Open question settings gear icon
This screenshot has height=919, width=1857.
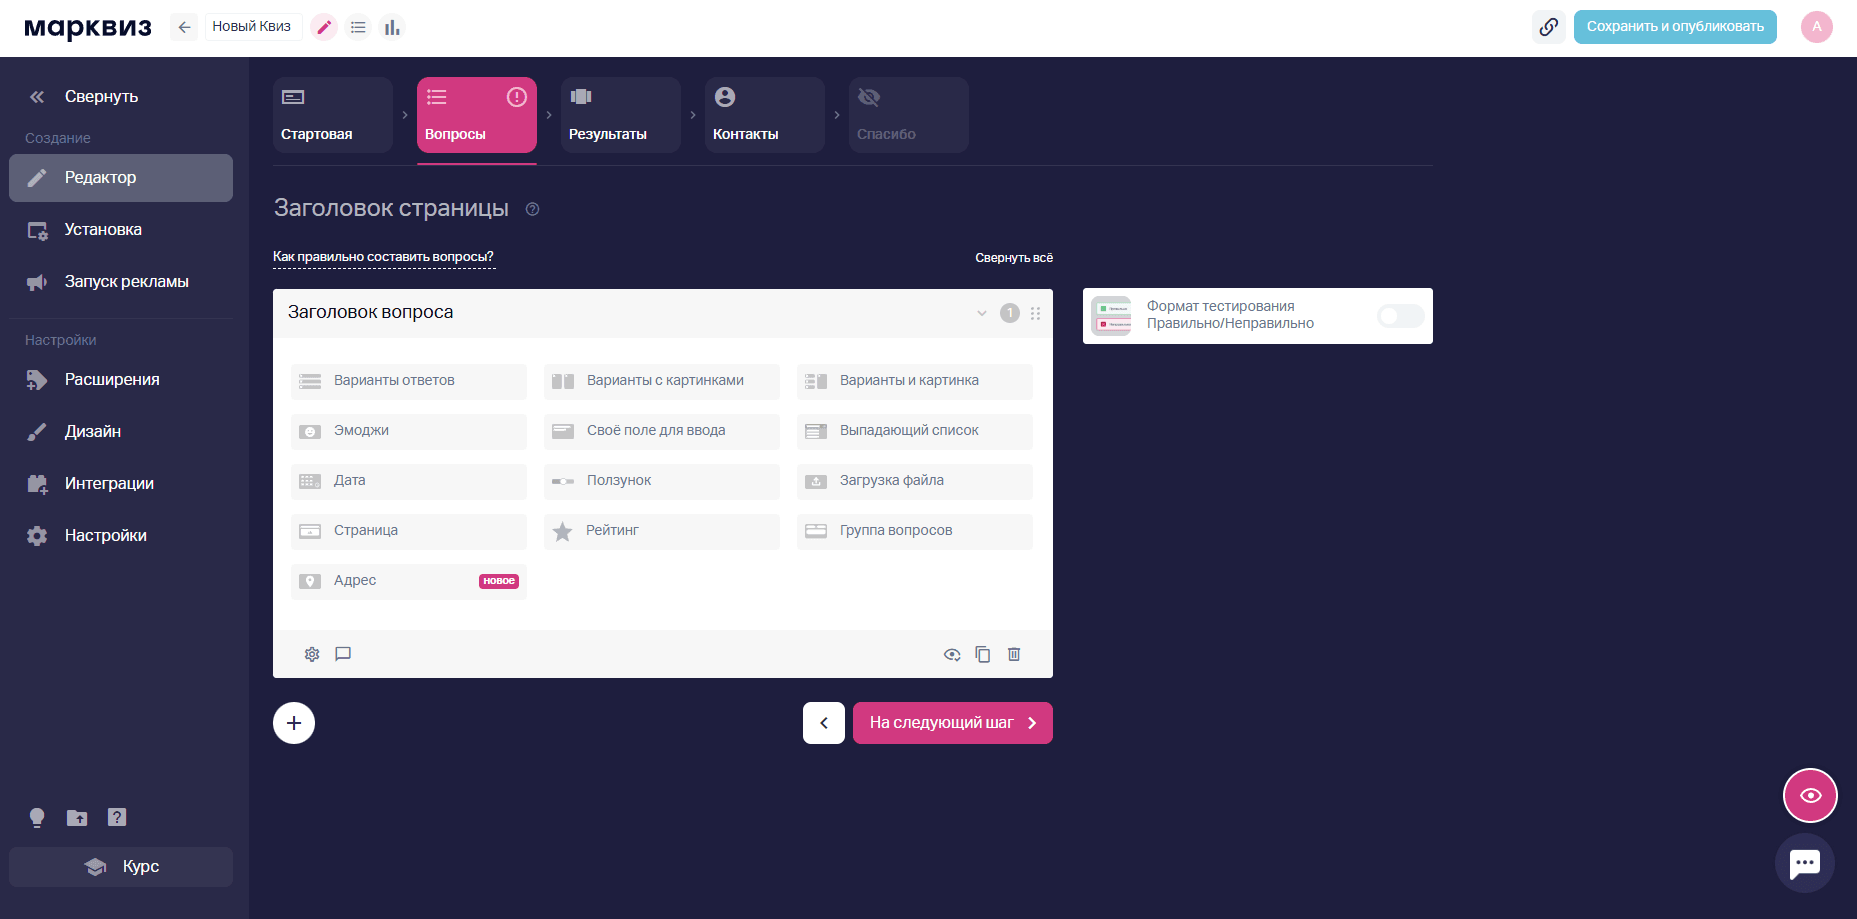coord(312,654)
